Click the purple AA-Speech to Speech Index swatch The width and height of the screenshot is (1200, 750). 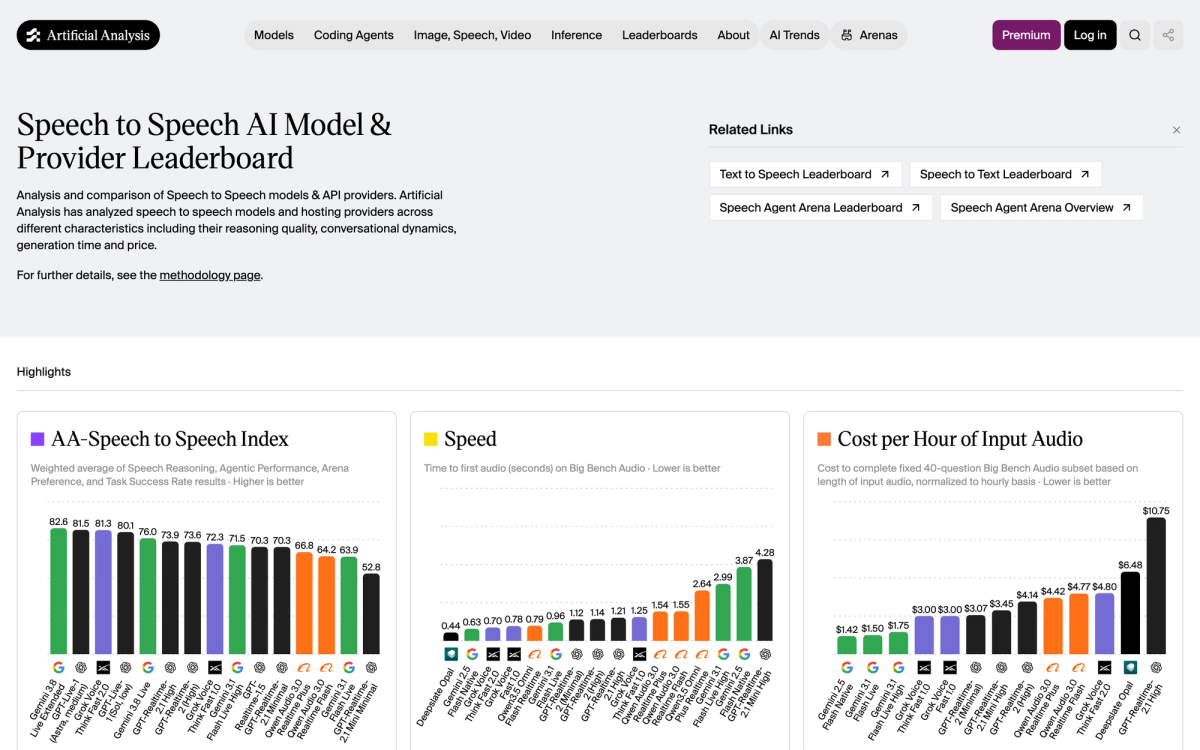coord(38,439)
